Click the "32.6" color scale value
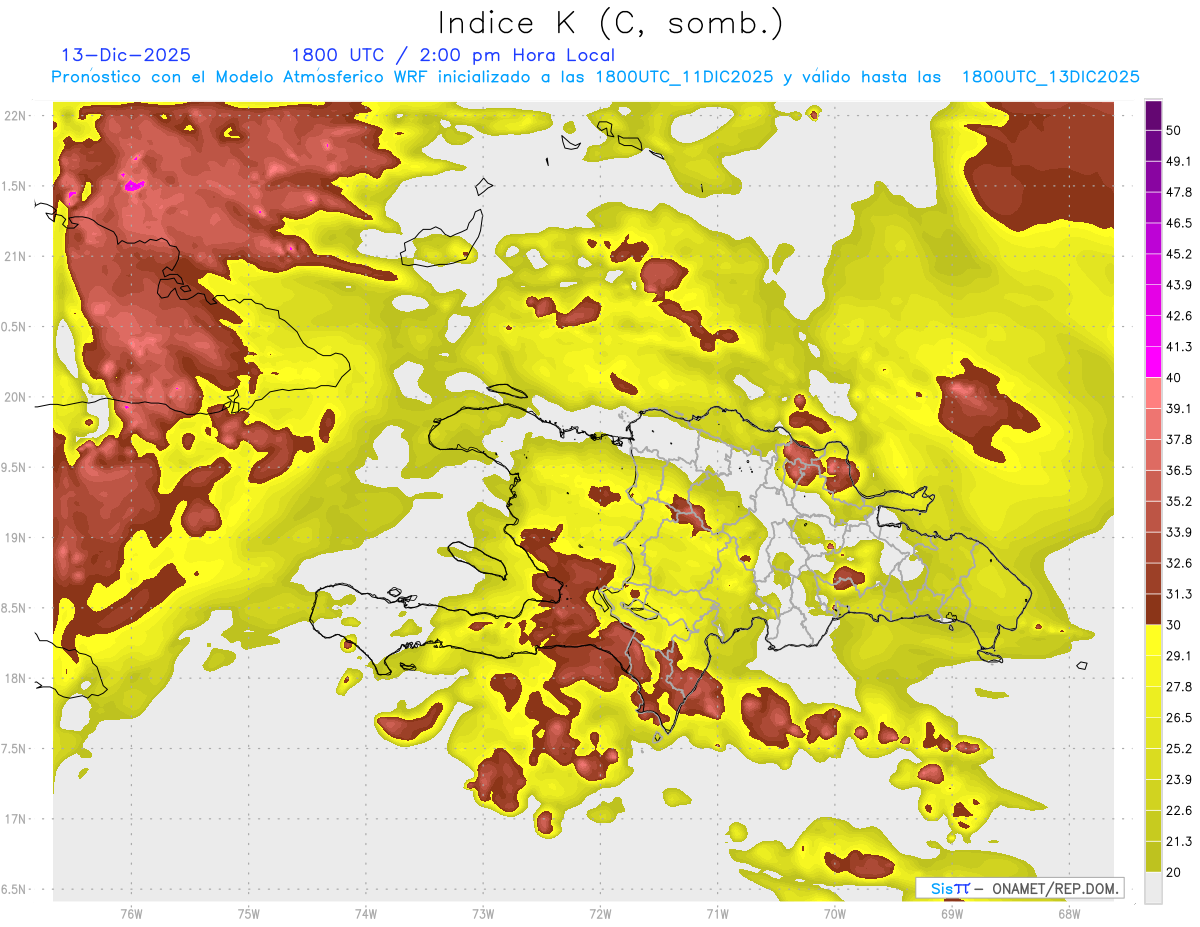This screenshot has height=927, width=1200. (1179, 563)
